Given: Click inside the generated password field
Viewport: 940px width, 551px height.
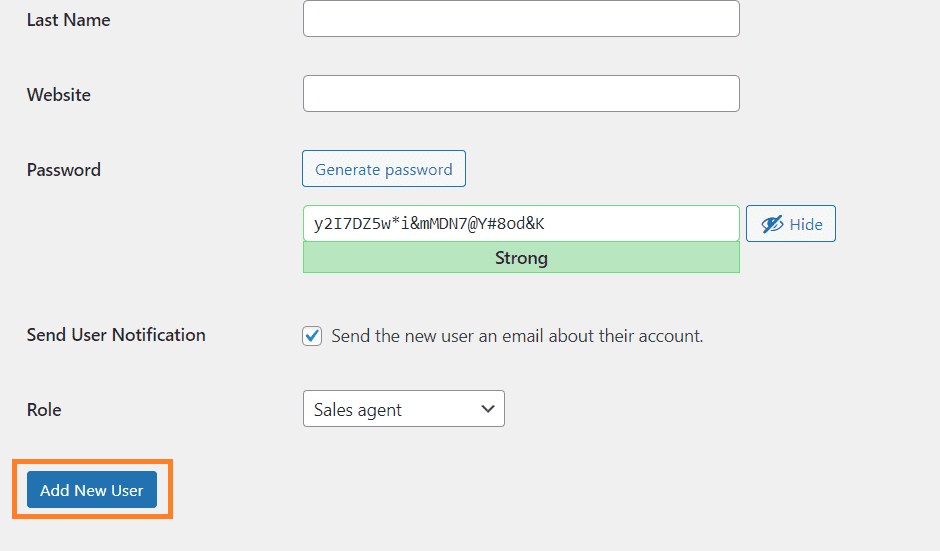Looking at the screenshot, I should [x=521, y=224].
